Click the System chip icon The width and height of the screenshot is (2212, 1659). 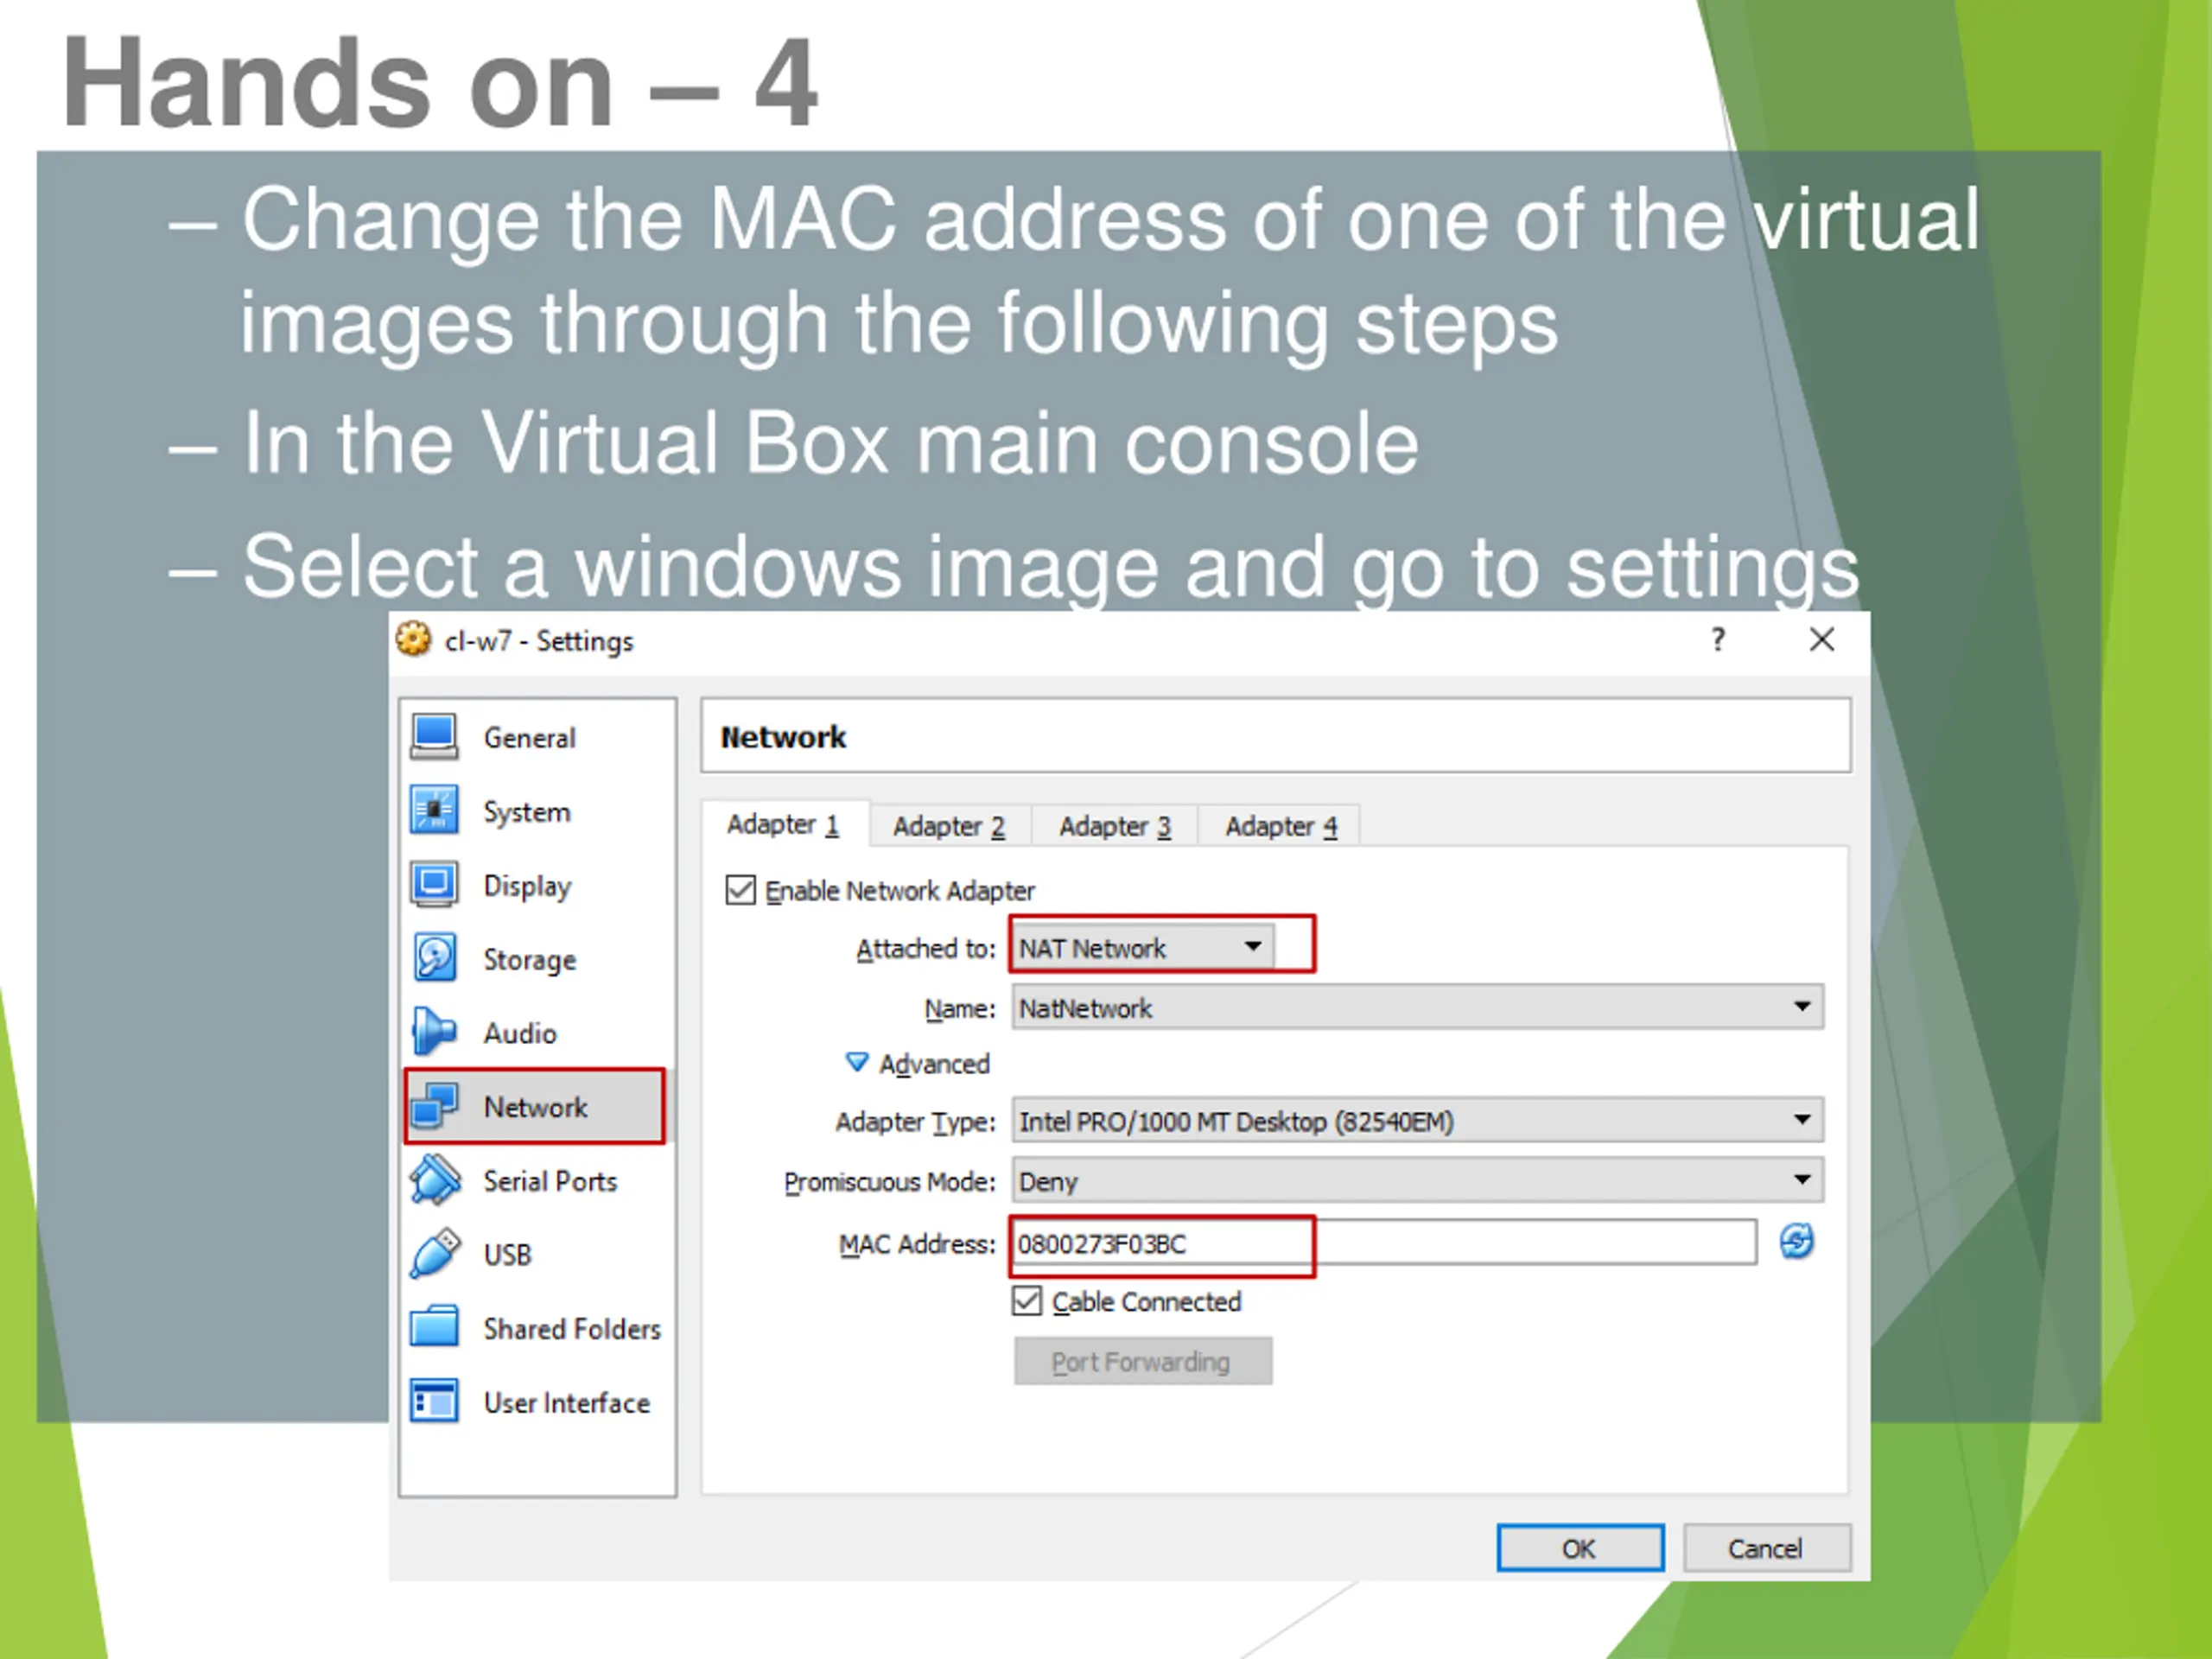click(434, 811)
